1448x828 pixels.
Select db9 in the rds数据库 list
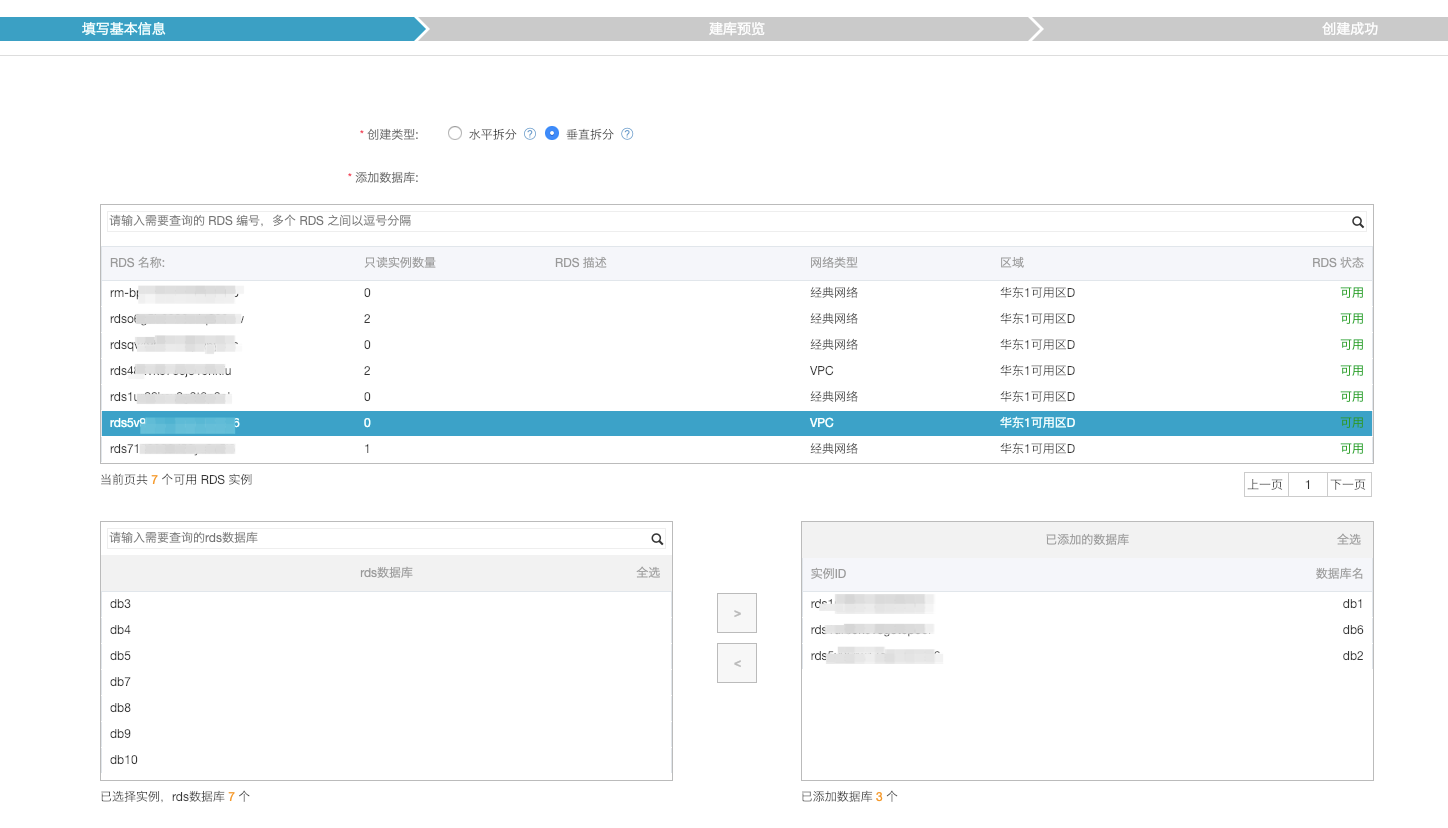tap(386, 734)
